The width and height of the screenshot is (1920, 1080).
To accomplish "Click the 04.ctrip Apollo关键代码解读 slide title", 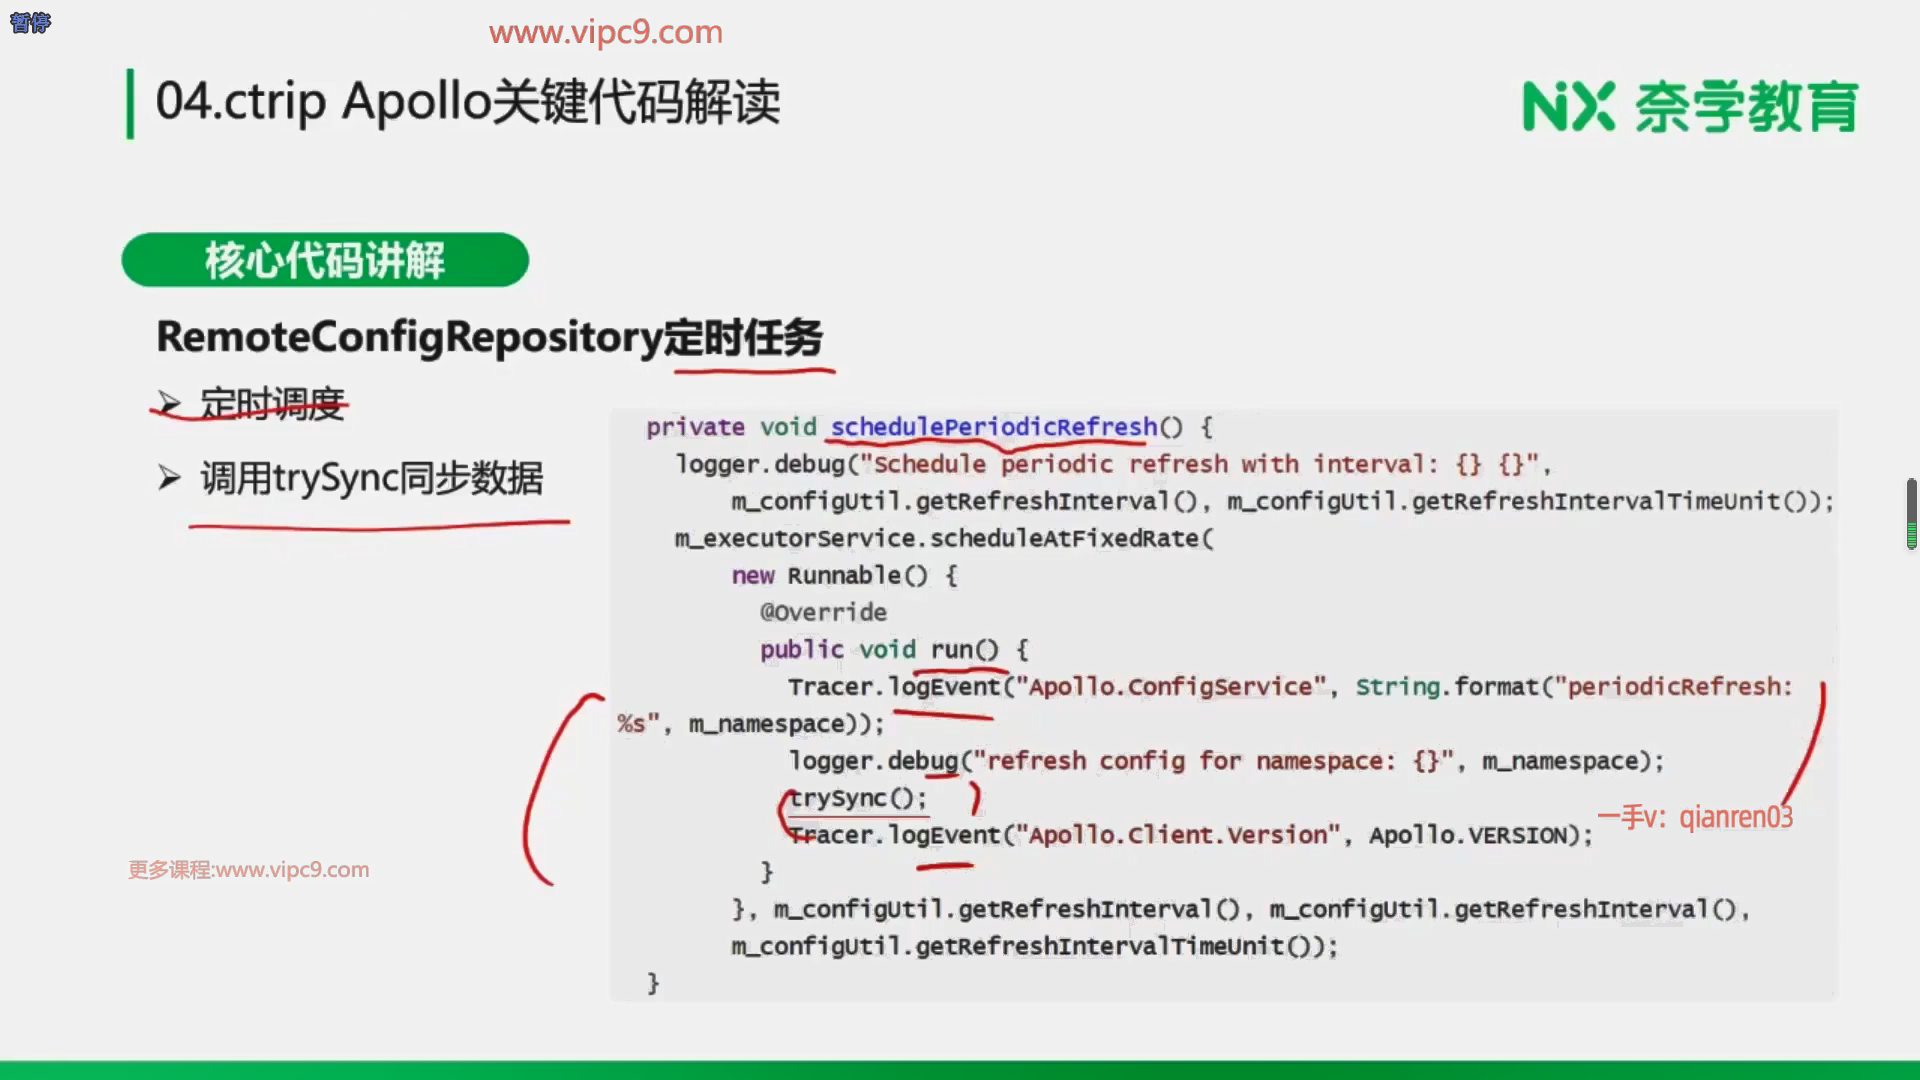I will click(x=467, y=102).
